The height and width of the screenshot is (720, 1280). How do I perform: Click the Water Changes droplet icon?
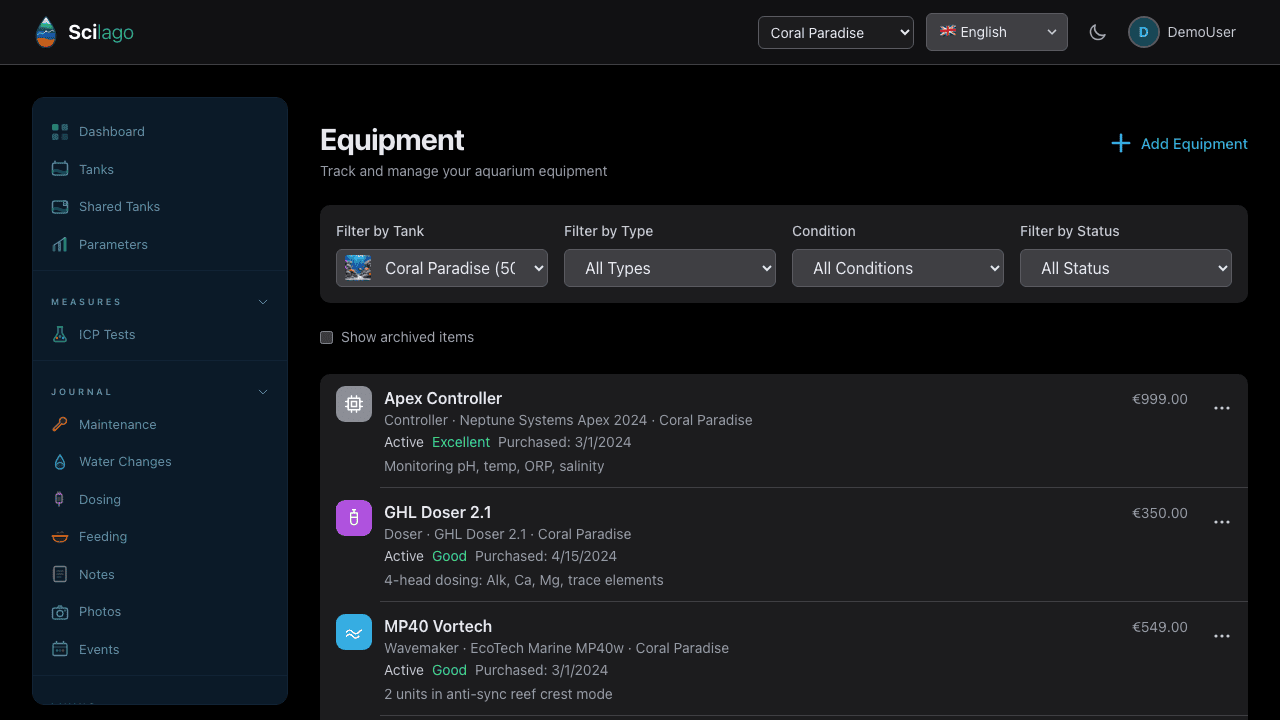click(60, 462)
